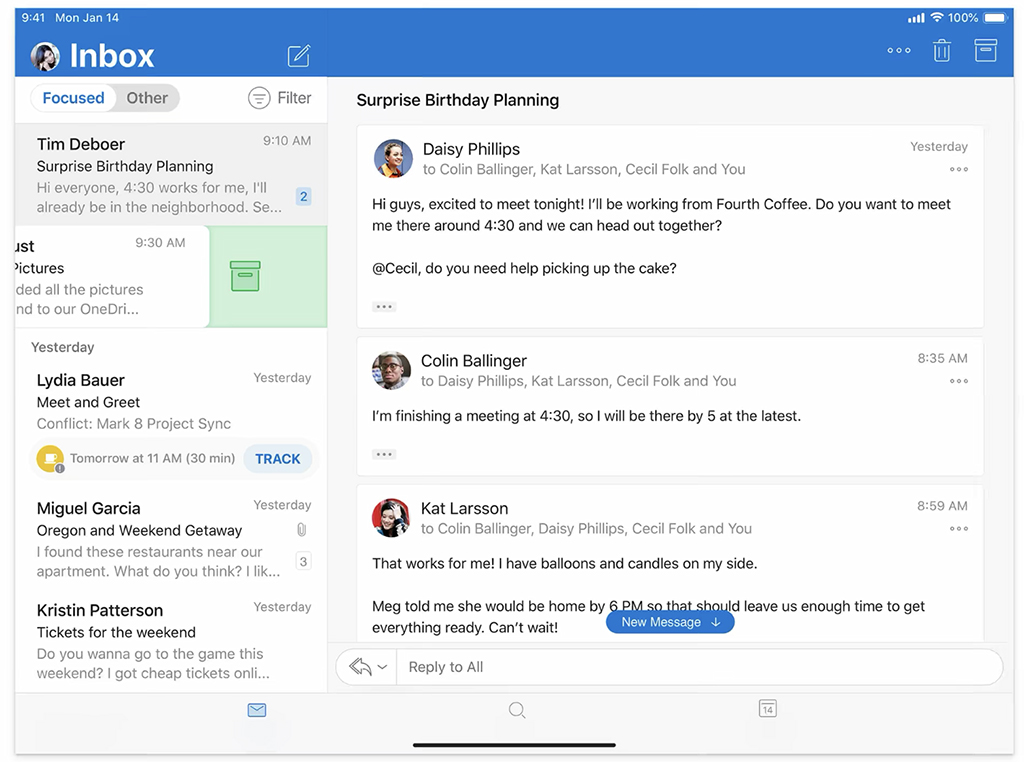This screenshot has height=762, width=1024.
Task: Click the archive box icon in header
Action: 986,50
